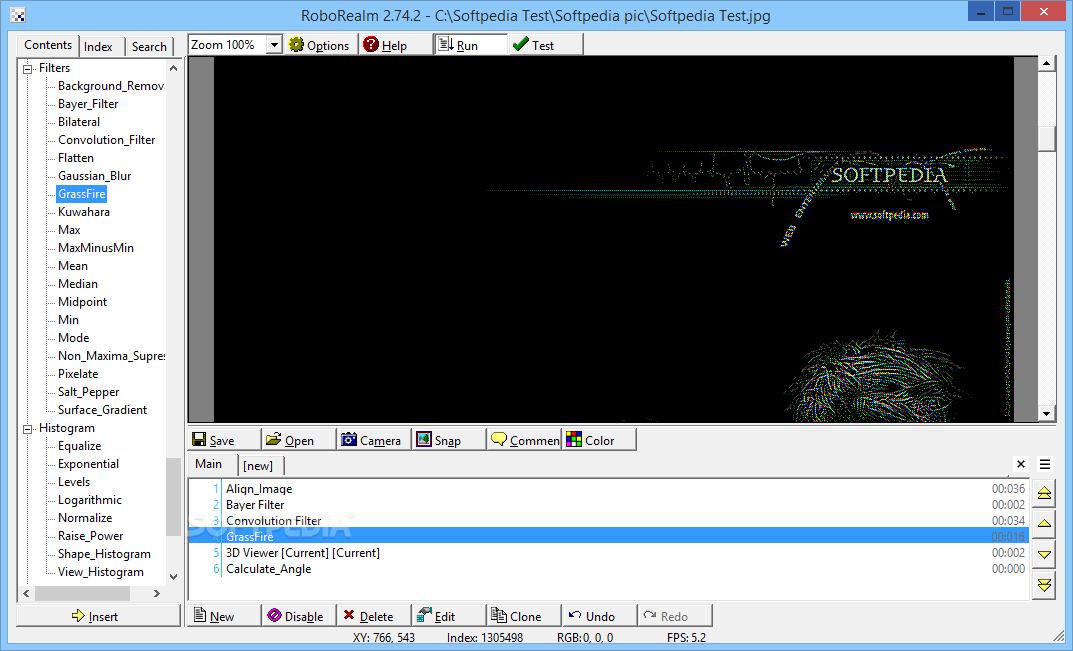Select Align_Image pipeline row
This screenshot has width=1073, height=651.
click(608, 489)
